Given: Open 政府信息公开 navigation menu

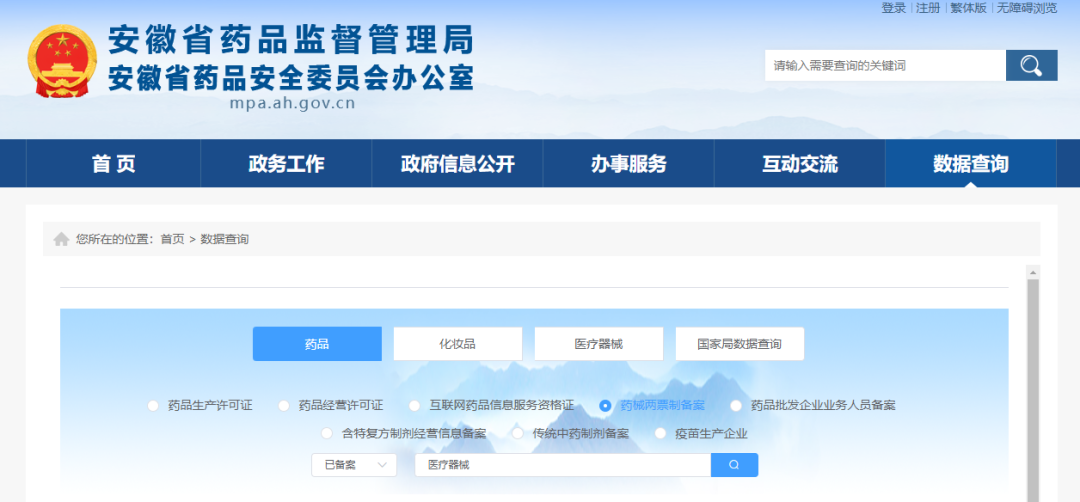Looking at the screenshot, I should pos(457,164).
